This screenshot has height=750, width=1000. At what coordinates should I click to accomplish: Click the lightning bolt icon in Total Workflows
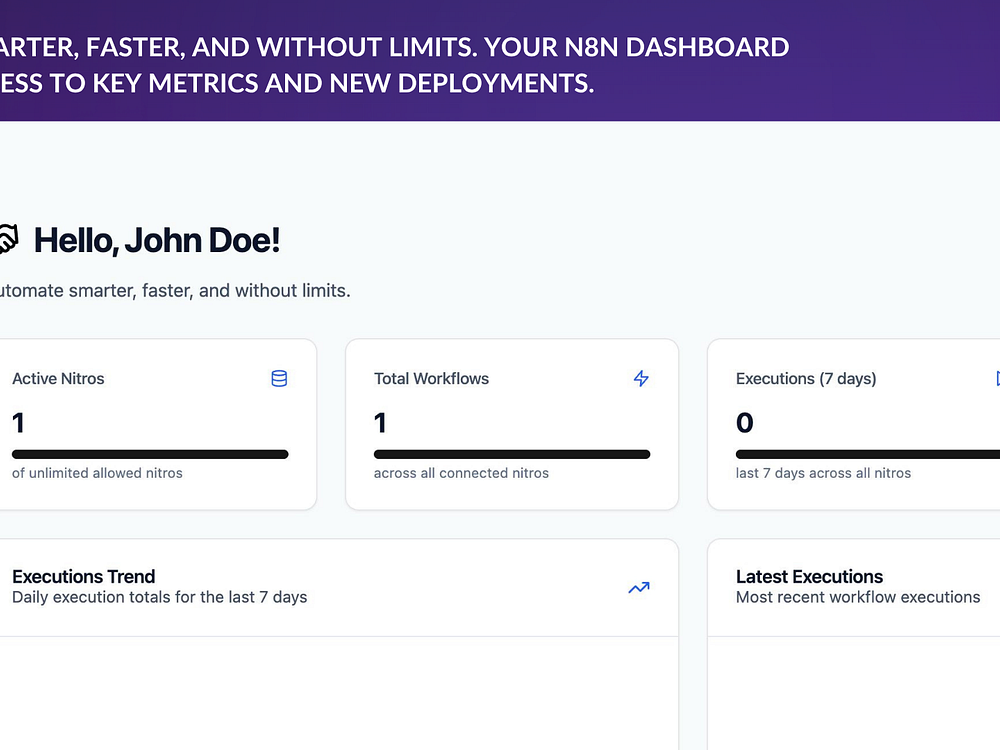(x=641, y=379)
